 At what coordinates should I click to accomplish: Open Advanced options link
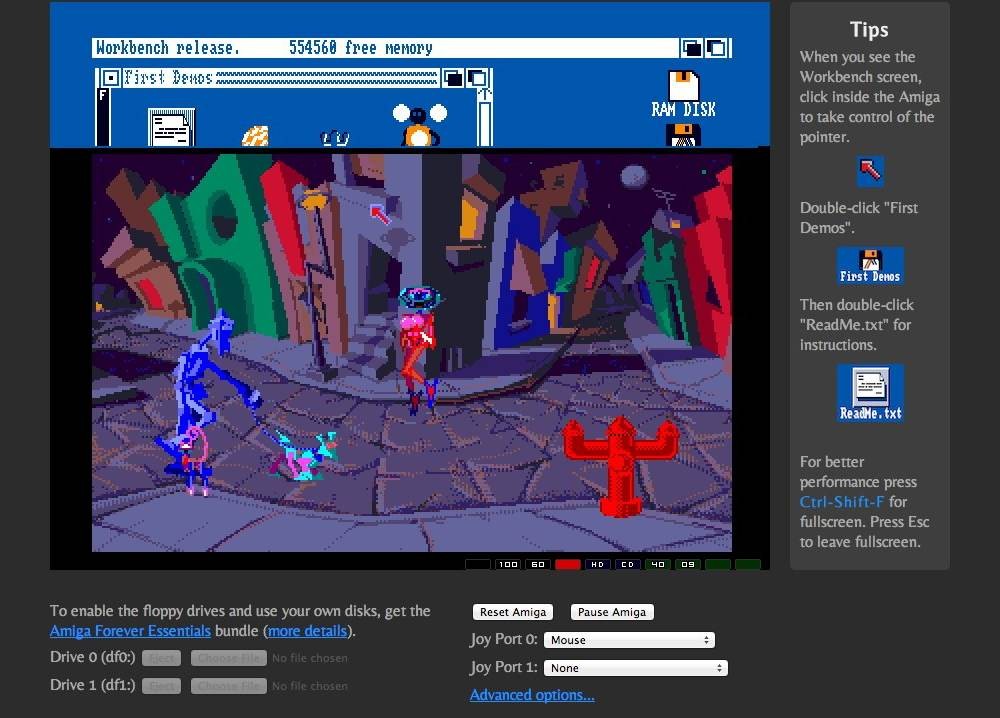coord(532,695)
